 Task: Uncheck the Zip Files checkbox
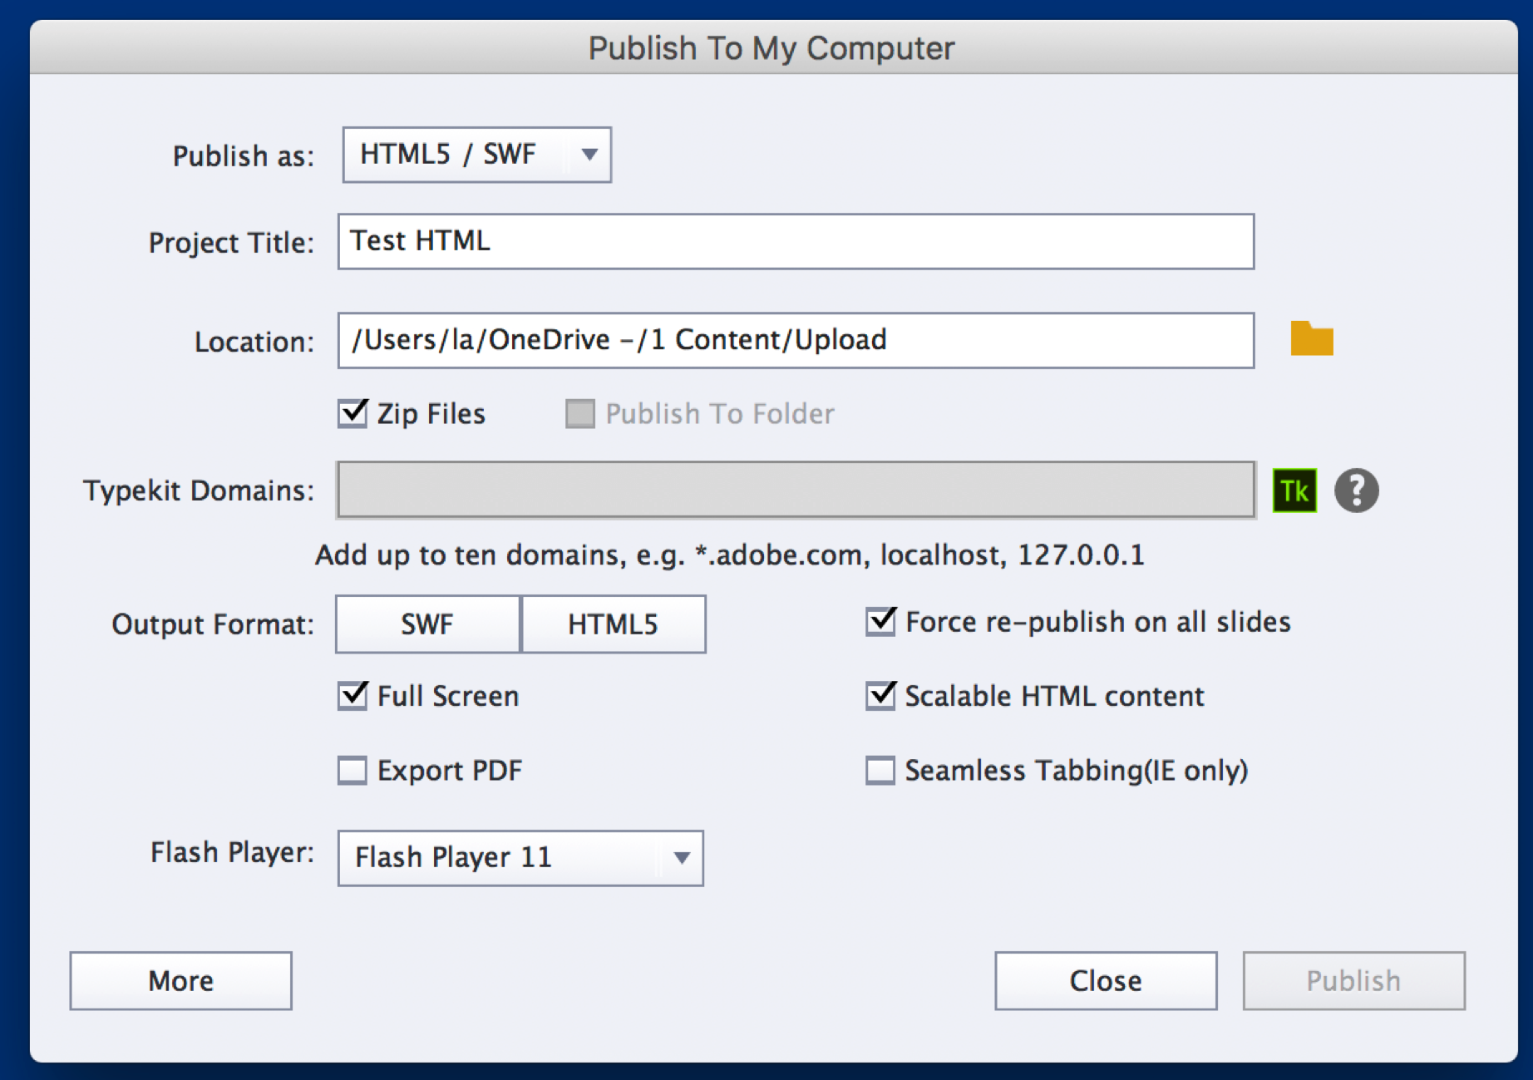point(353,413)
